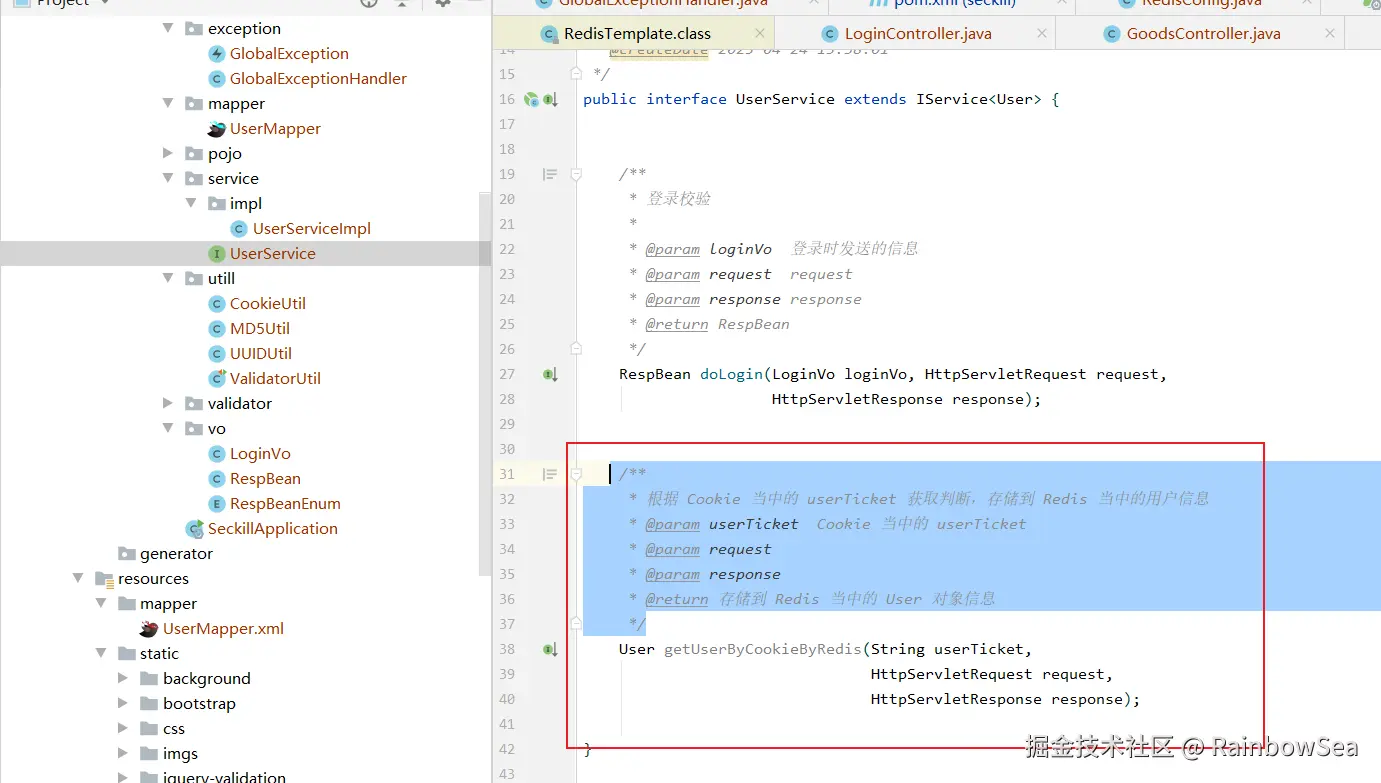Click the UUIDUtil class icon
This screenshot has height=783, width=1381.
(x=216, y=354)
